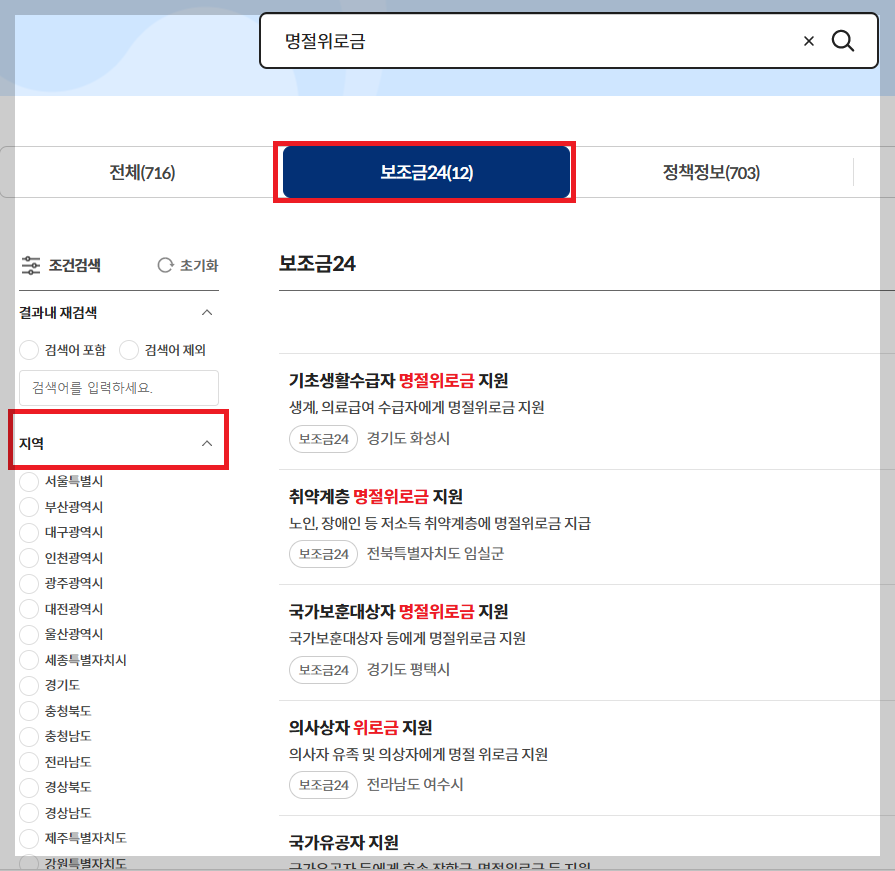Viewport: 895px width, 871px height.
Task: Switch to the 정책정보(703) tab
Action: click(x=710, y=171)
